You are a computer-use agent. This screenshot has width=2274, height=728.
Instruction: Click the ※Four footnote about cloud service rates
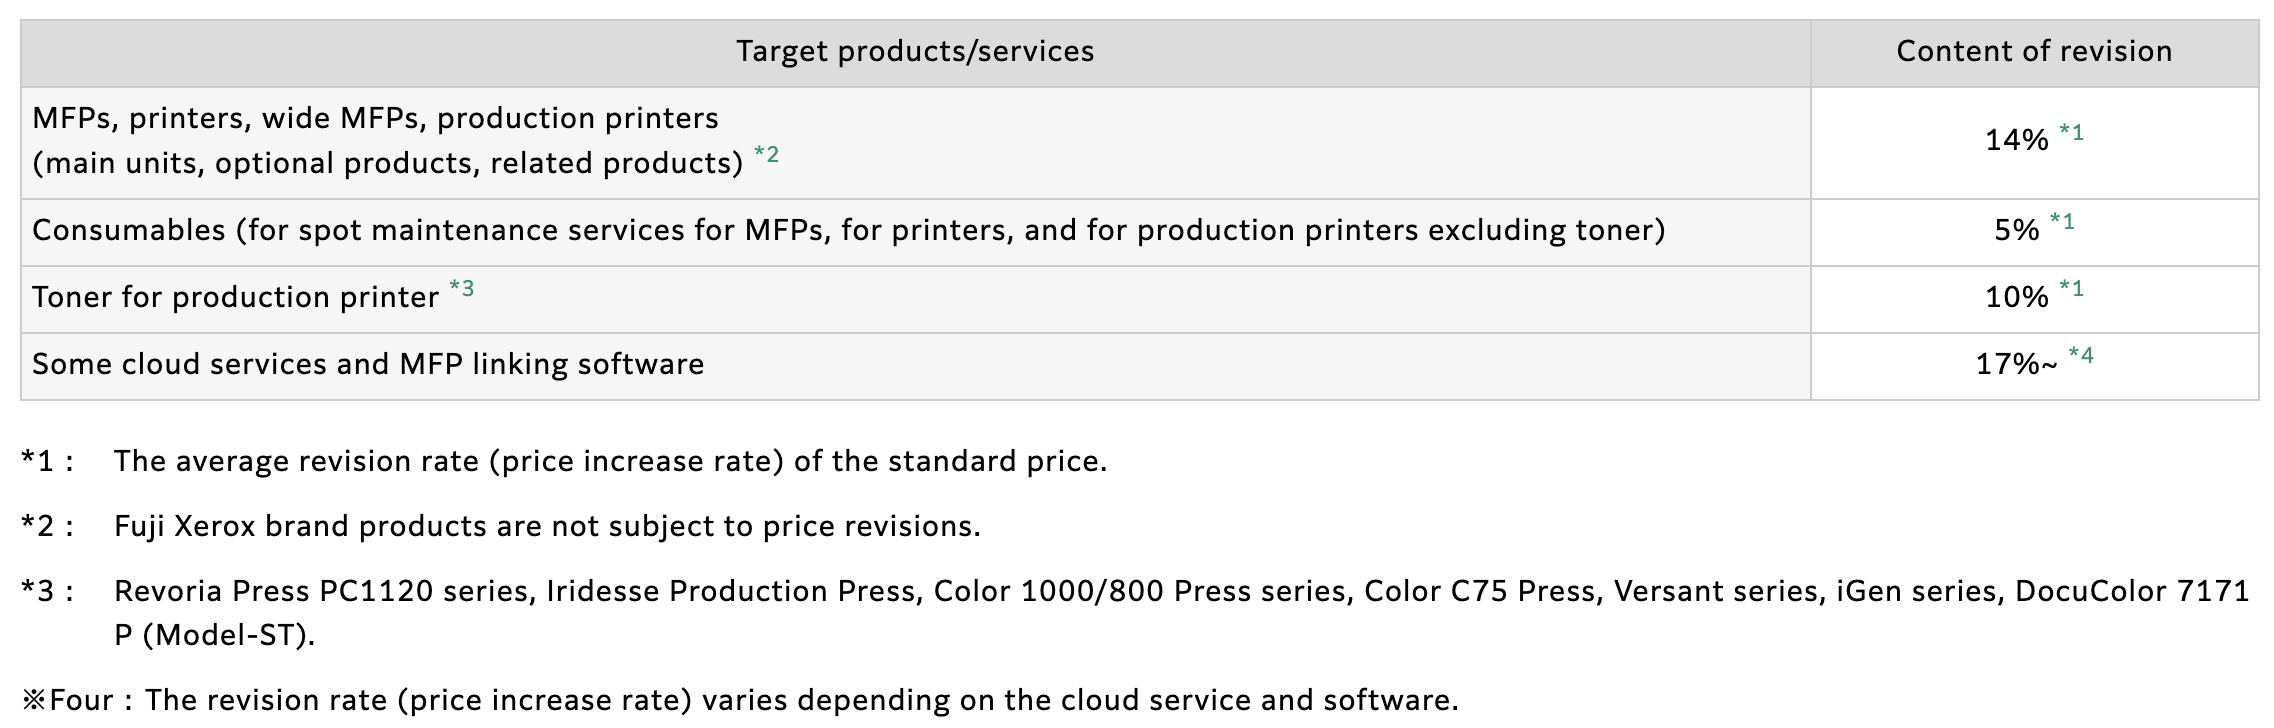(740, 700)
